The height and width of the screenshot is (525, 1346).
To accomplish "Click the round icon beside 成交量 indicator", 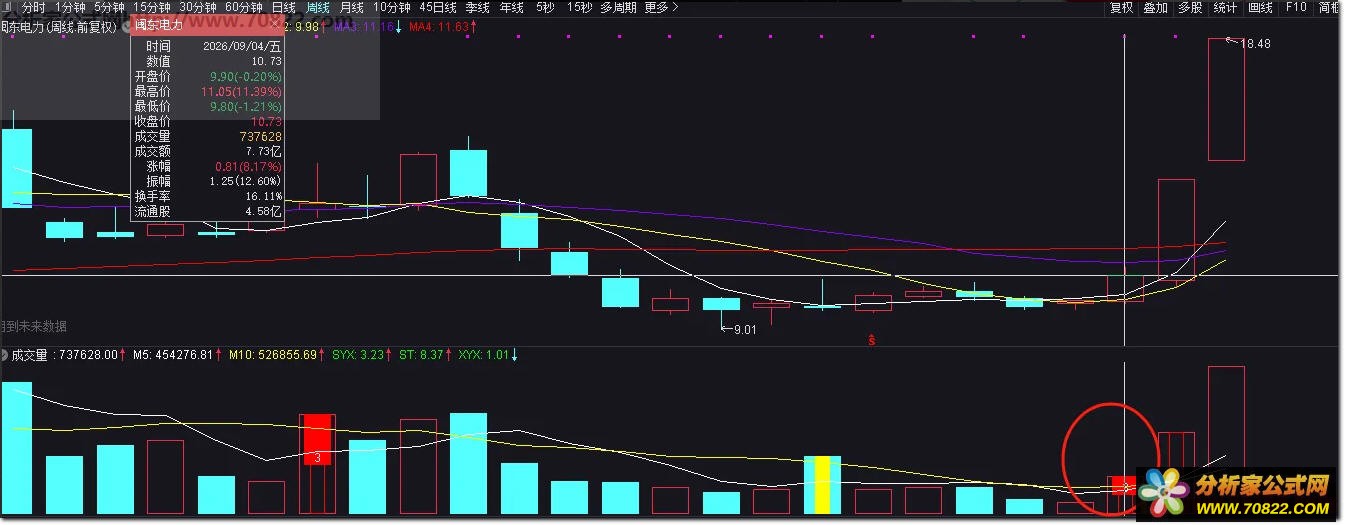I will [4, 355].
